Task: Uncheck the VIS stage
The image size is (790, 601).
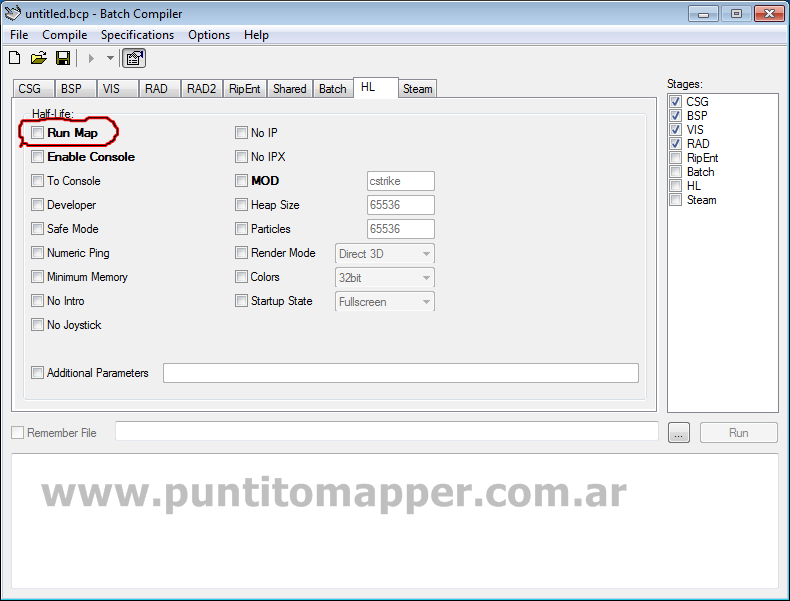Action: click(676, 129)
